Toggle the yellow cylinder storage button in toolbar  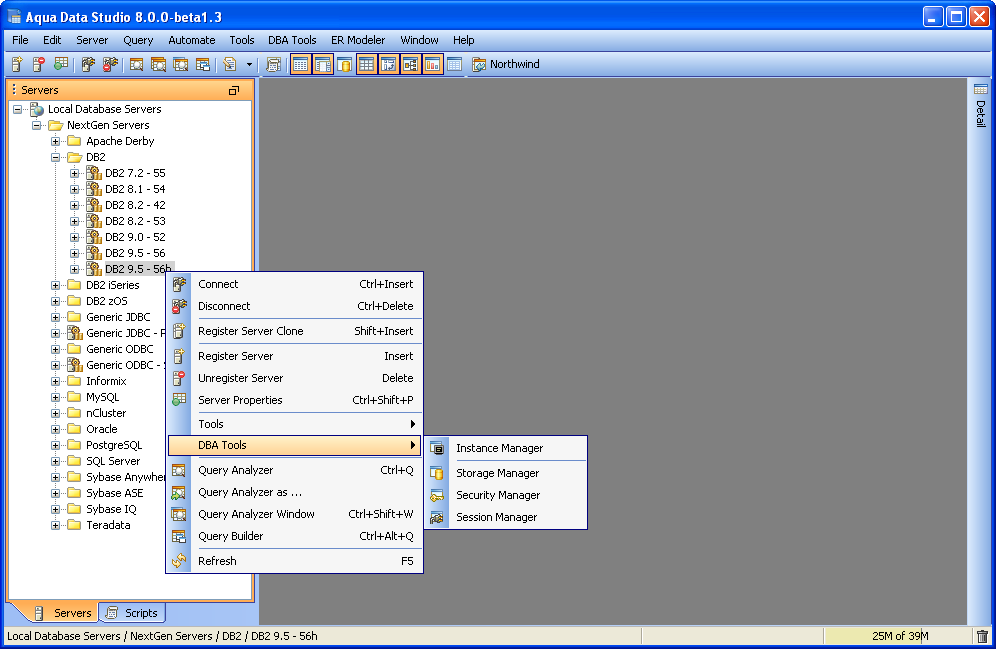(x=344, y=64)
